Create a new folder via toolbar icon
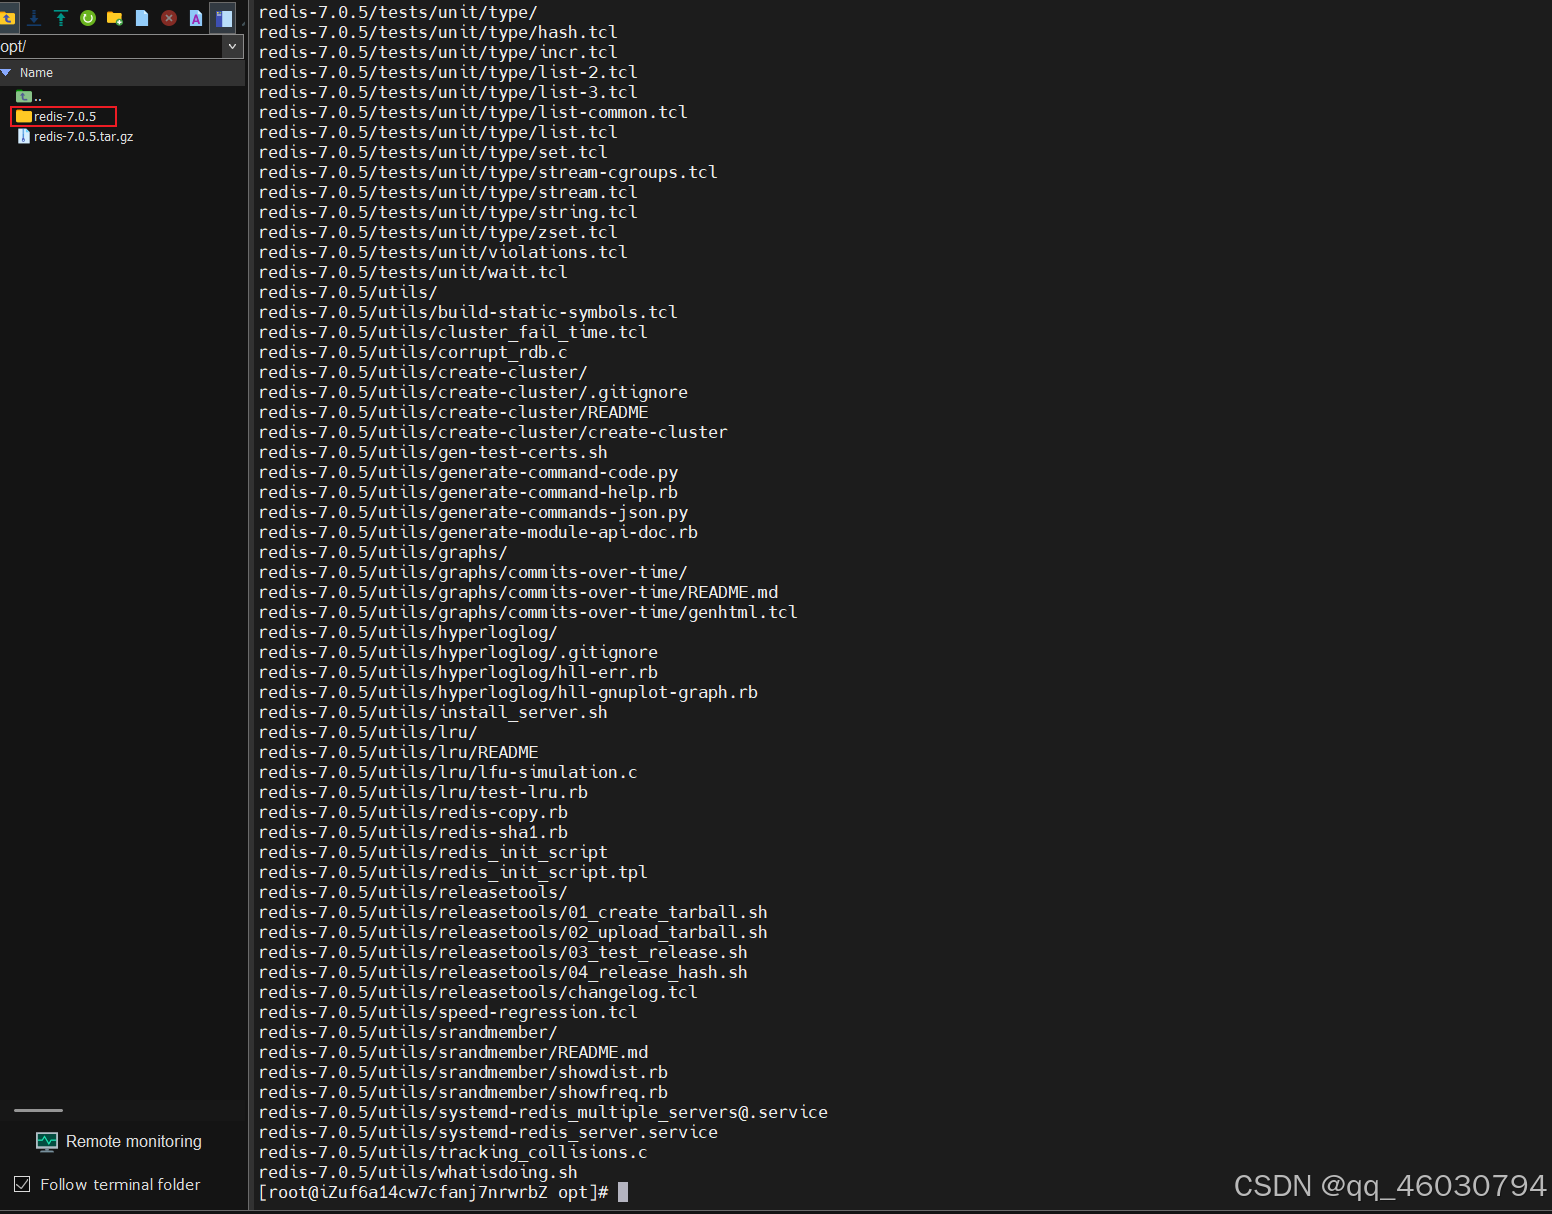The height and width of the screenshot is (1214, 1552). [115, 18]
